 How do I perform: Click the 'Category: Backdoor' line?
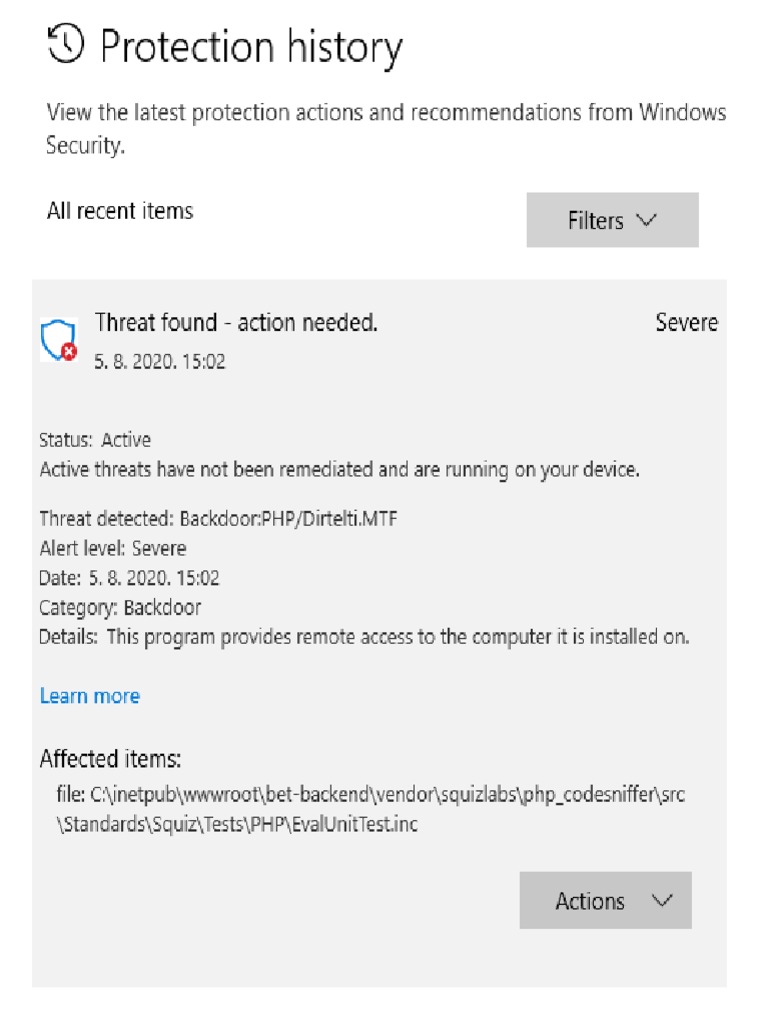(120, 607)
